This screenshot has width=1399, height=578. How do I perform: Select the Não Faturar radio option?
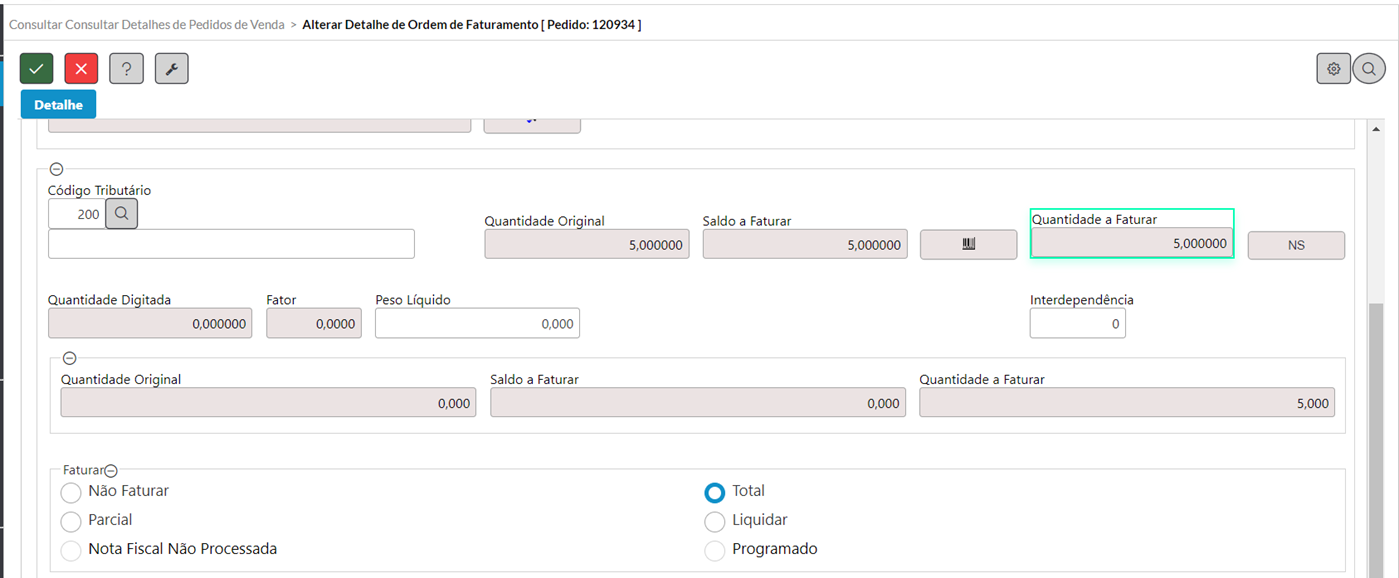pos(71,493)
